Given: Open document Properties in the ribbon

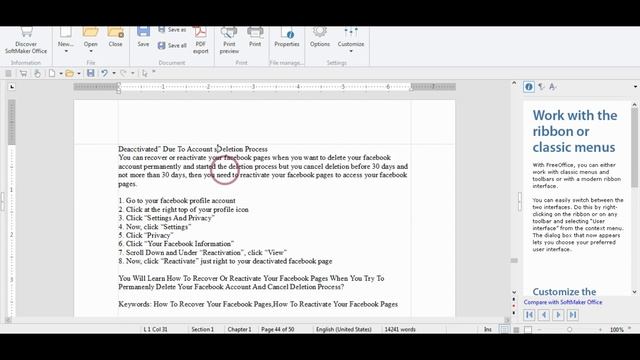Looking at the screenshot, I should (x=287, y=37).
